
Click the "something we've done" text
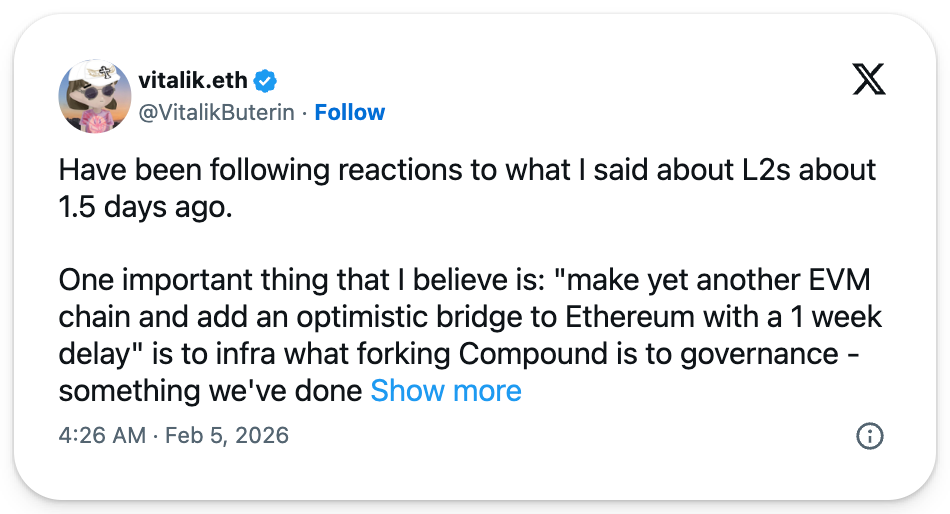[210, 390]
